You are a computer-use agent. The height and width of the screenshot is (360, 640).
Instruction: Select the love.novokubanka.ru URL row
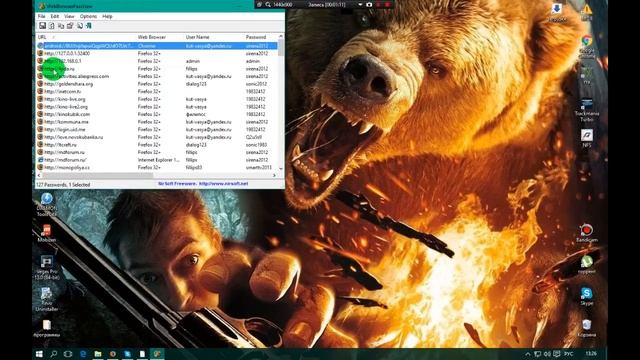click(157, 137)
